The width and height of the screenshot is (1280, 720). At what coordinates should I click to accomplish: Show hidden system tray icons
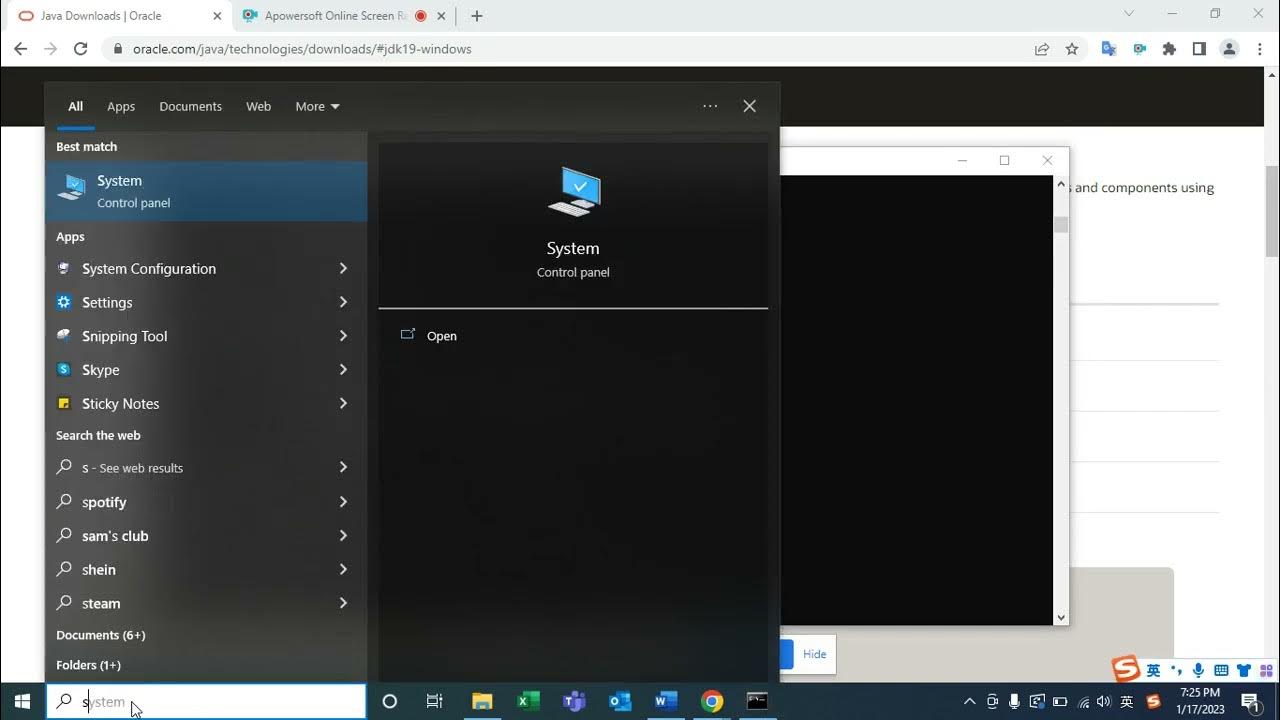click(x=969, y=701)
